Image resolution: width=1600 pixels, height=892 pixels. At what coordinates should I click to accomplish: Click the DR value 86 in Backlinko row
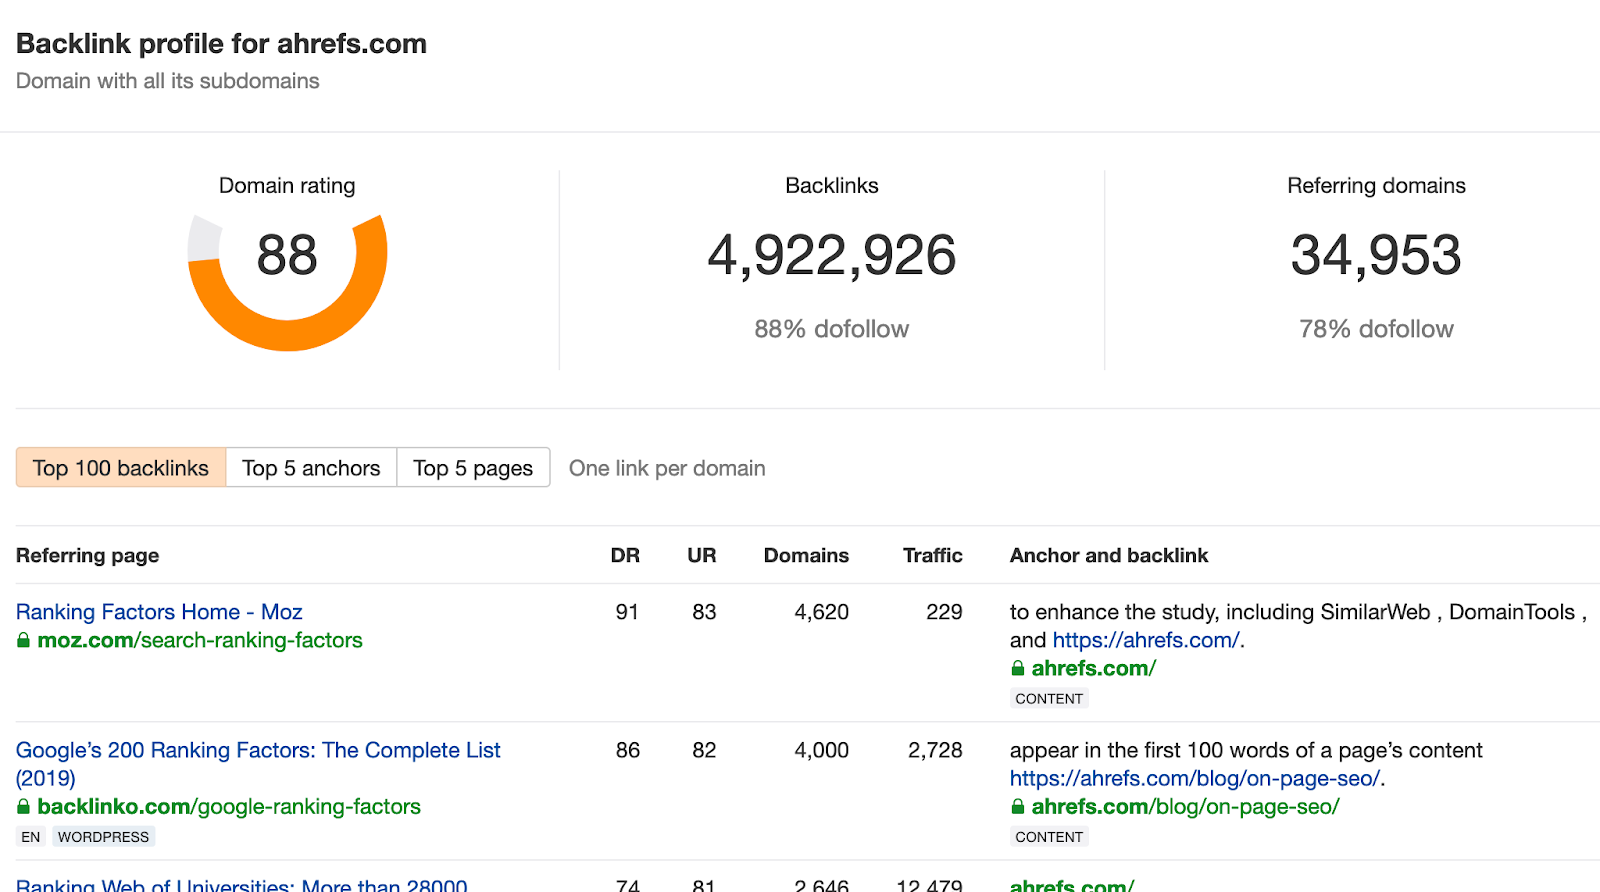(x=628, y=750)
